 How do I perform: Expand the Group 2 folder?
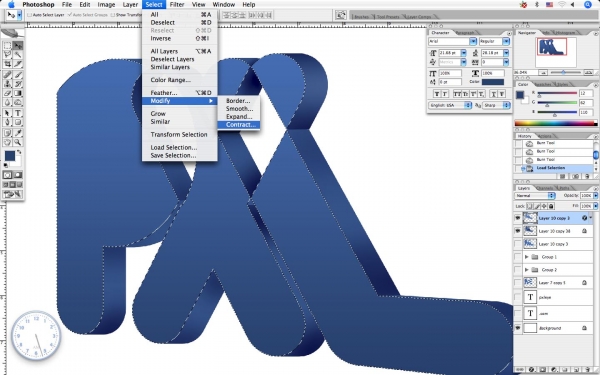pyautogui.click(x=527, y=270)
